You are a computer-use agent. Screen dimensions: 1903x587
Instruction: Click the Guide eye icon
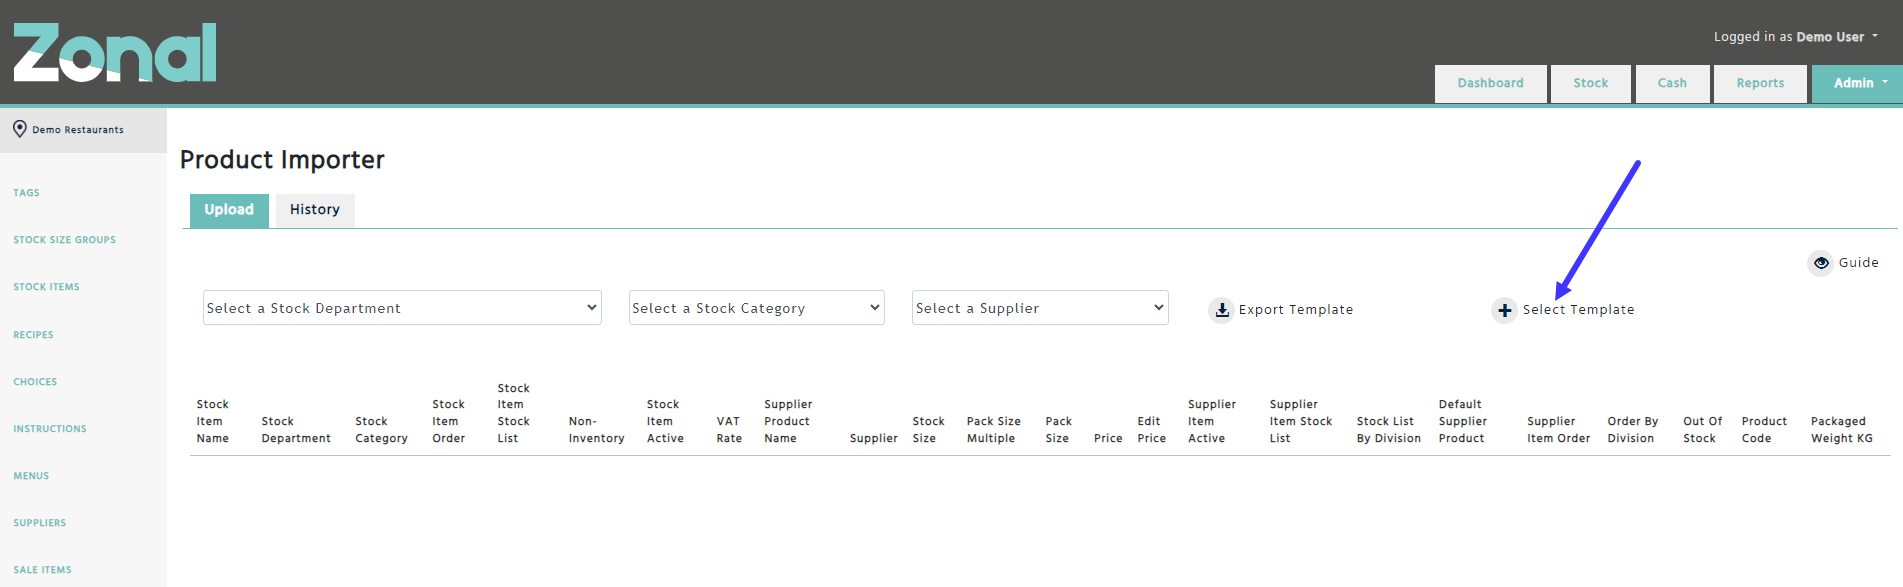[1821, 263]
